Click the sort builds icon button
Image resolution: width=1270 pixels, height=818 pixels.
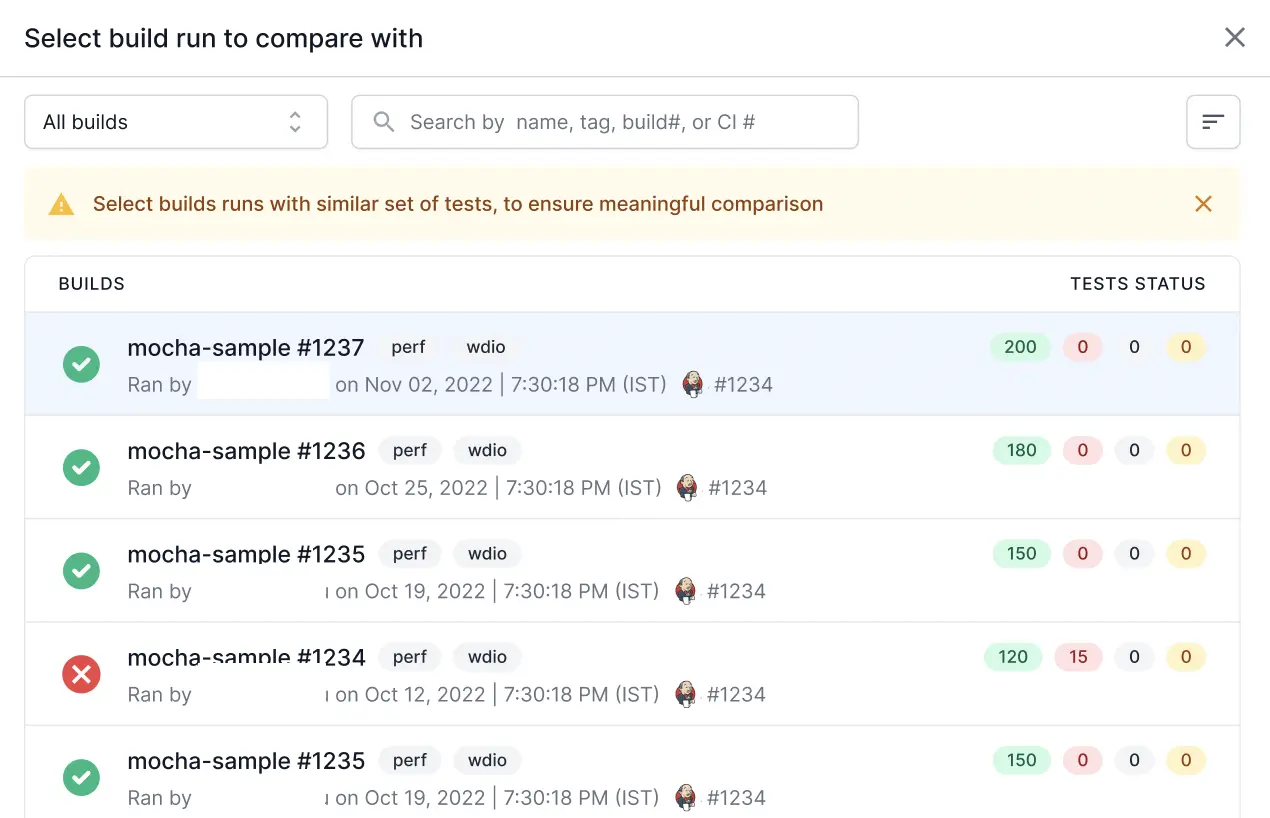pos(1213,122)
